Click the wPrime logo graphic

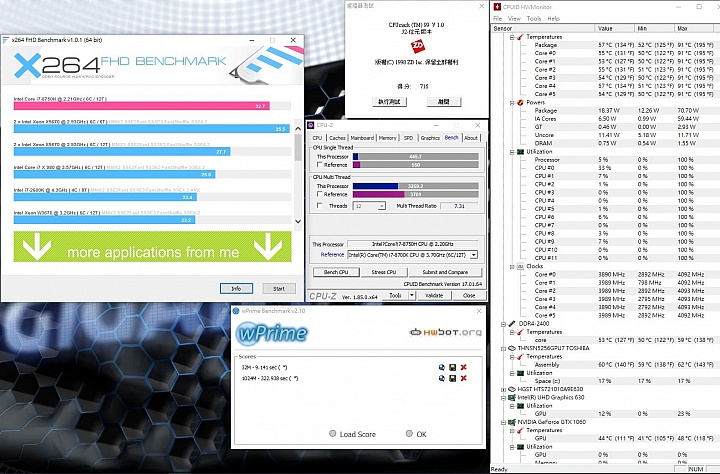(271, 333)
